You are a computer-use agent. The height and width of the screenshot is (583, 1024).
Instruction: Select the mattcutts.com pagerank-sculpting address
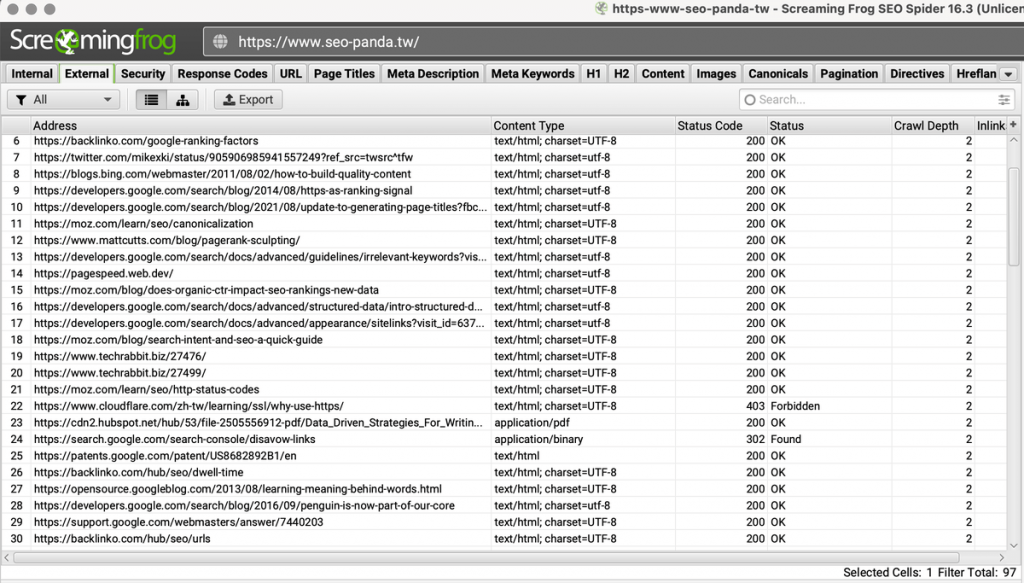coord(167,240)
